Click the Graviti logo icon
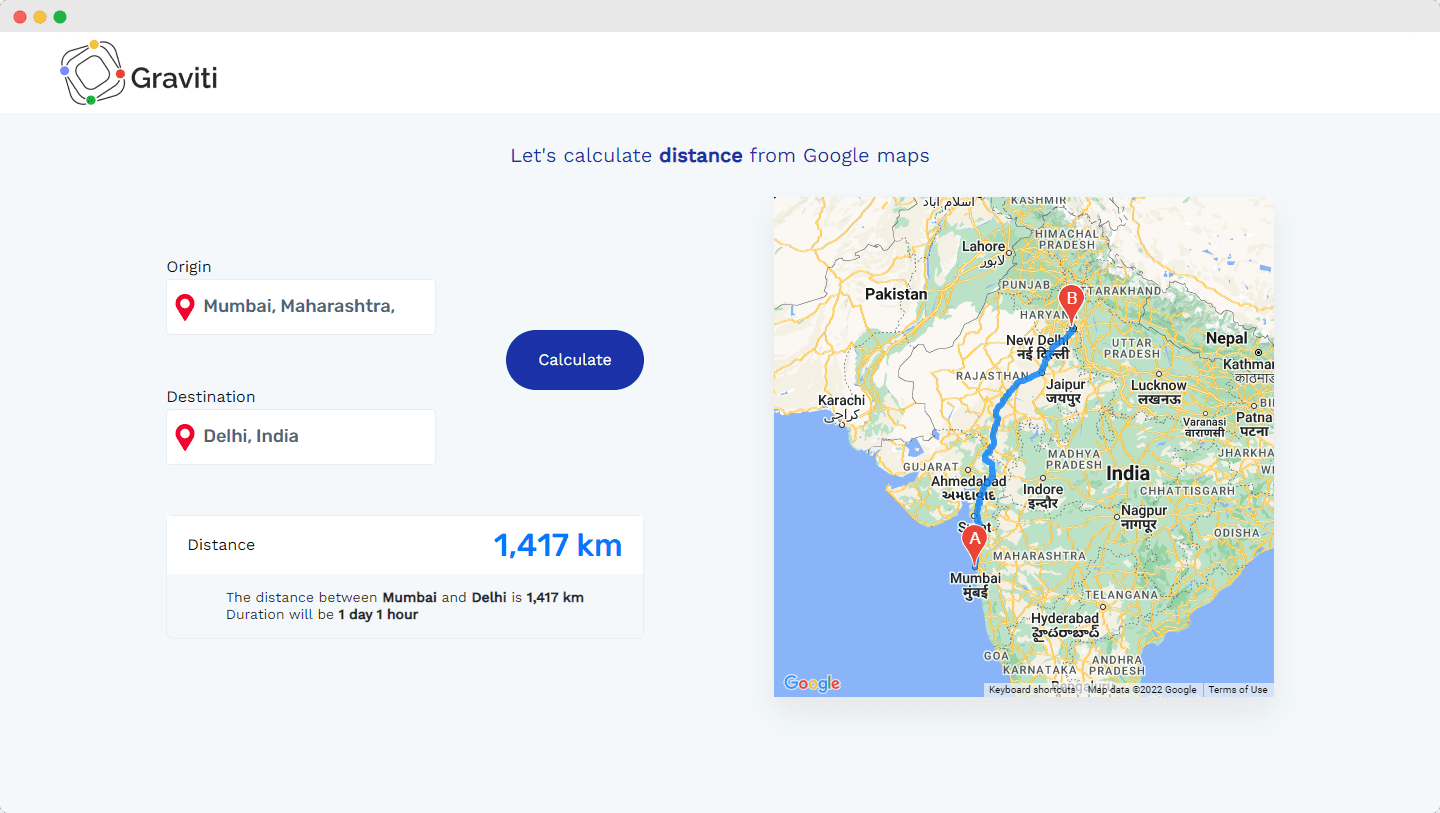This screenshot has height=813, width=1440. pos(92,73)
